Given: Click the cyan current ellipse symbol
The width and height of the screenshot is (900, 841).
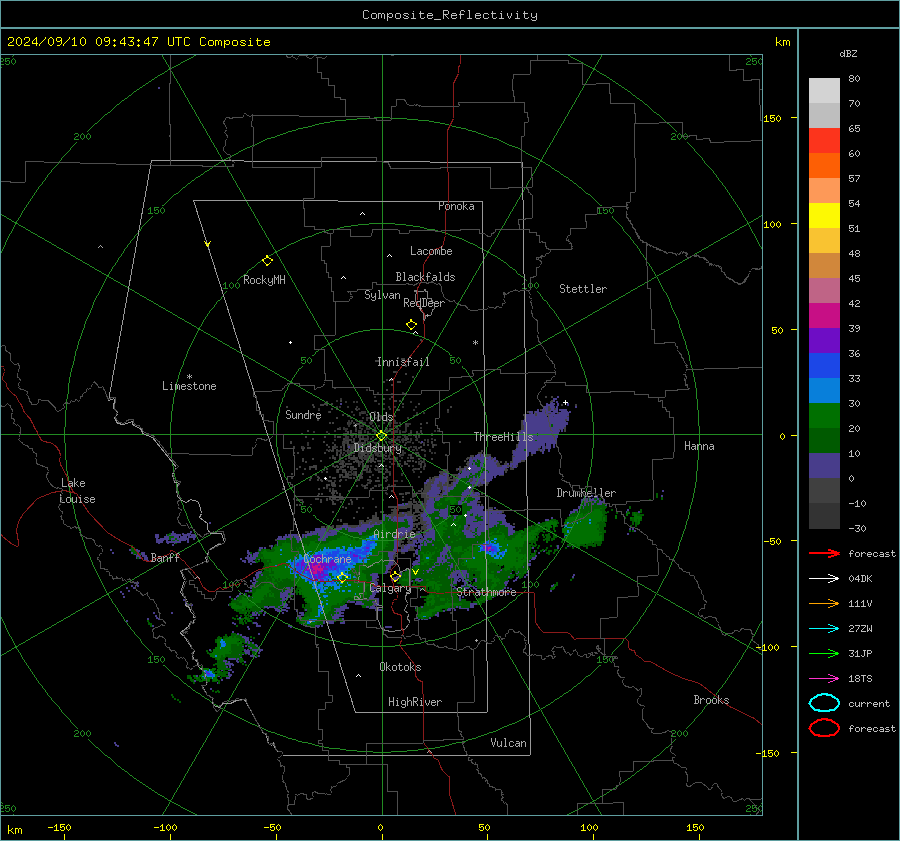Looking at the screenshot, I should tap(824, 703).
